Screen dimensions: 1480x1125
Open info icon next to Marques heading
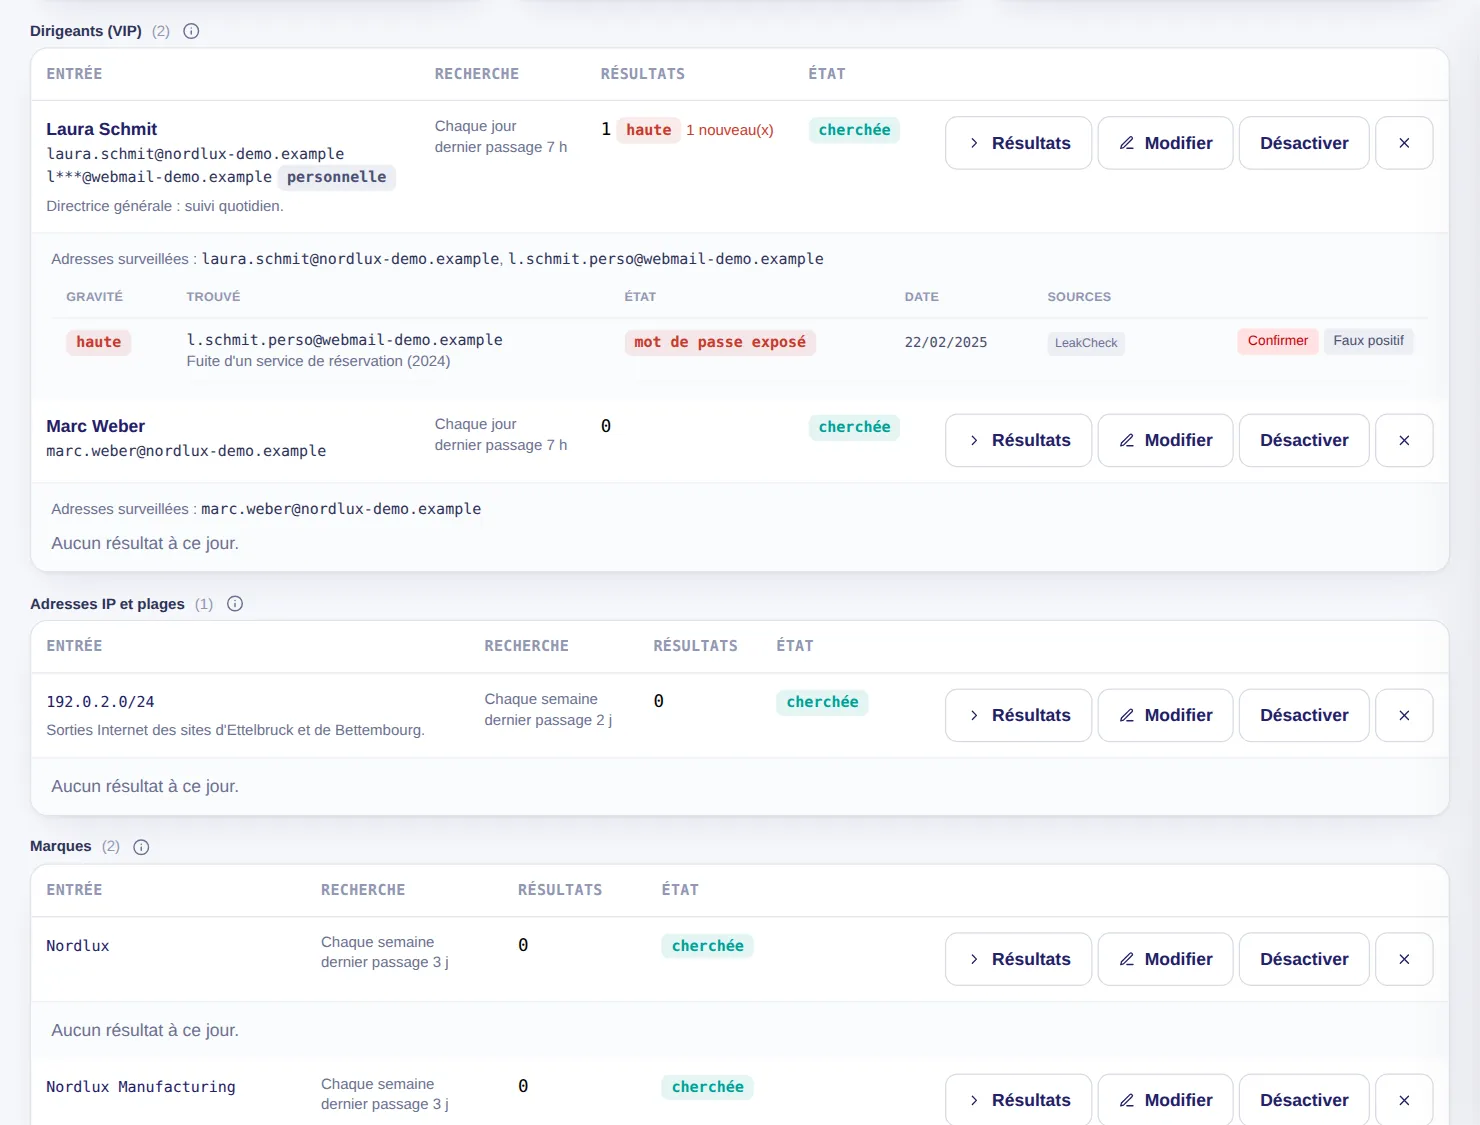[x=141, y=847]
